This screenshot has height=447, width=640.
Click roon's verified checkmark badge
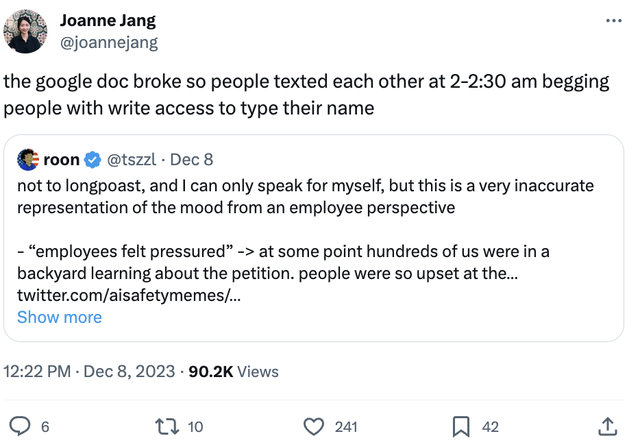(x=93, y=159)
